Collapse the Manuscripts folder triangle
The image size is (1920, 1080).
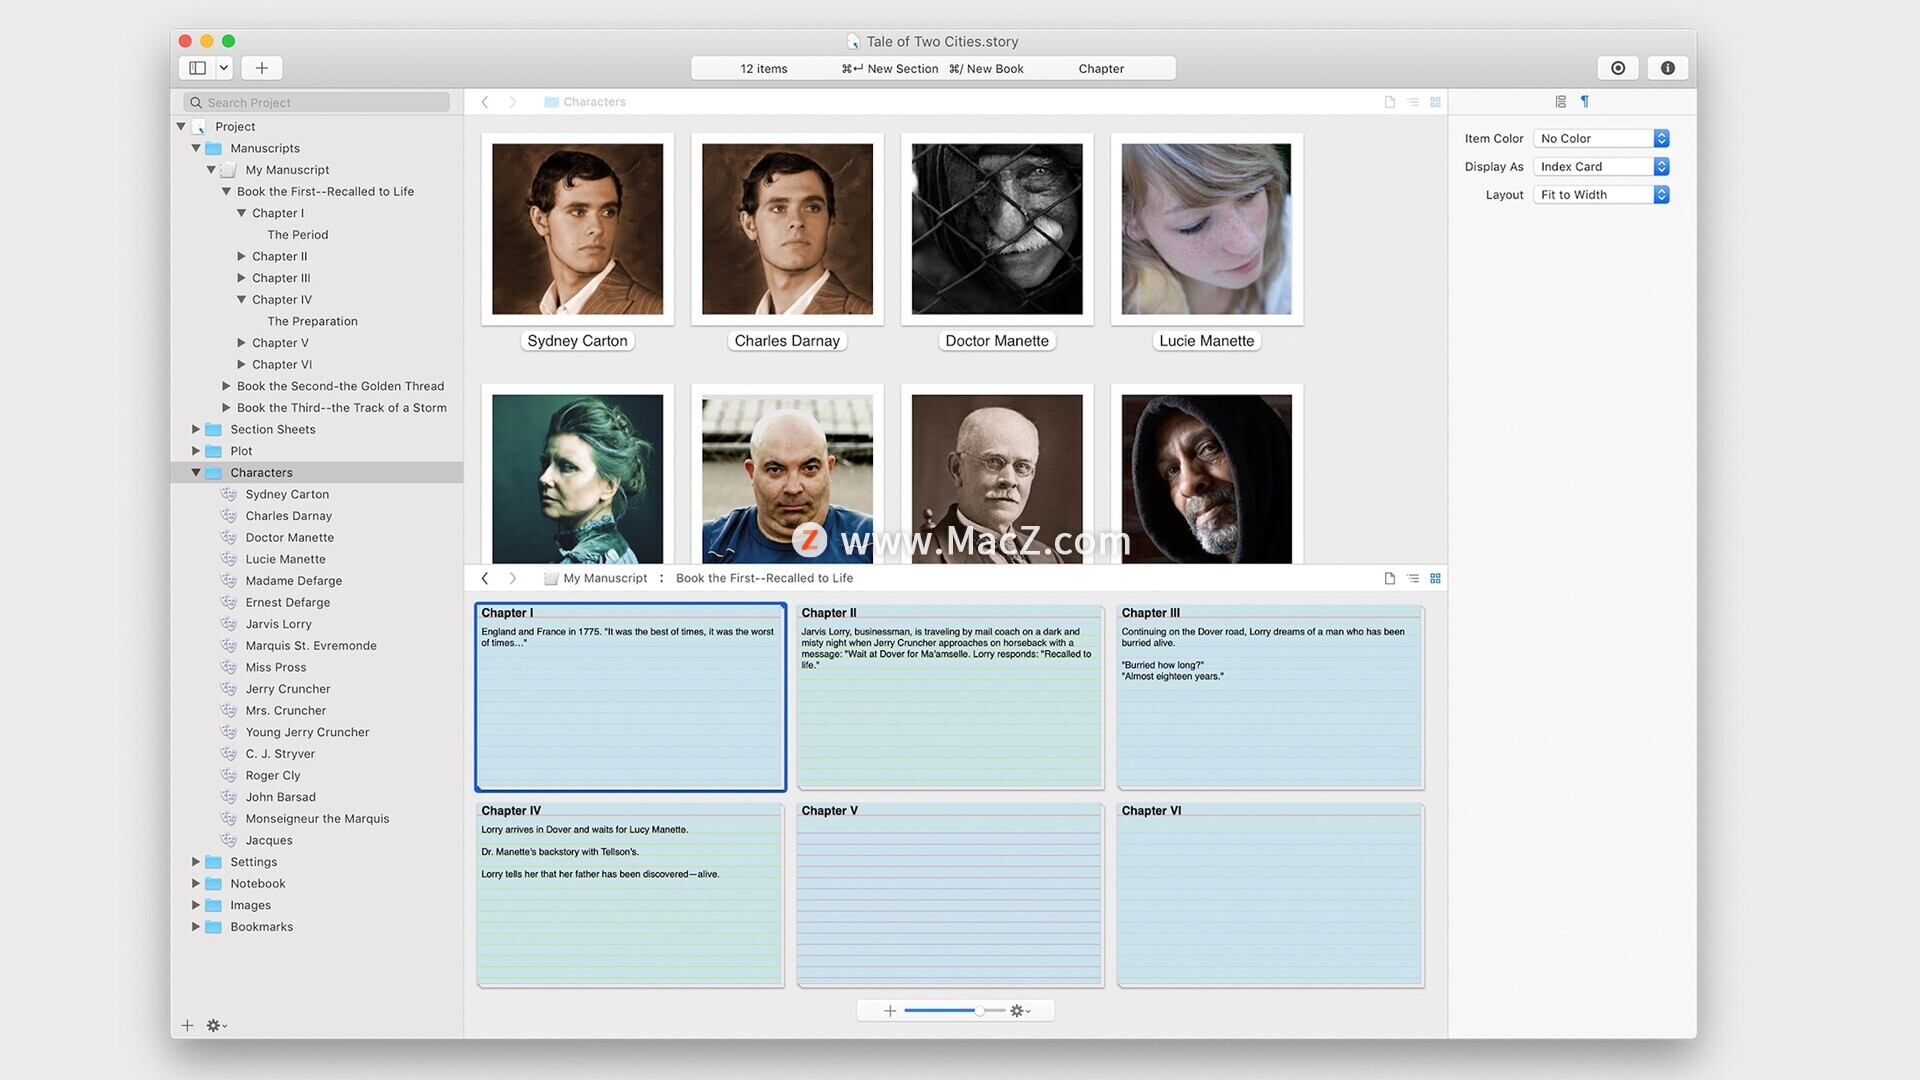pyautogui.click(x=196, y=148)
